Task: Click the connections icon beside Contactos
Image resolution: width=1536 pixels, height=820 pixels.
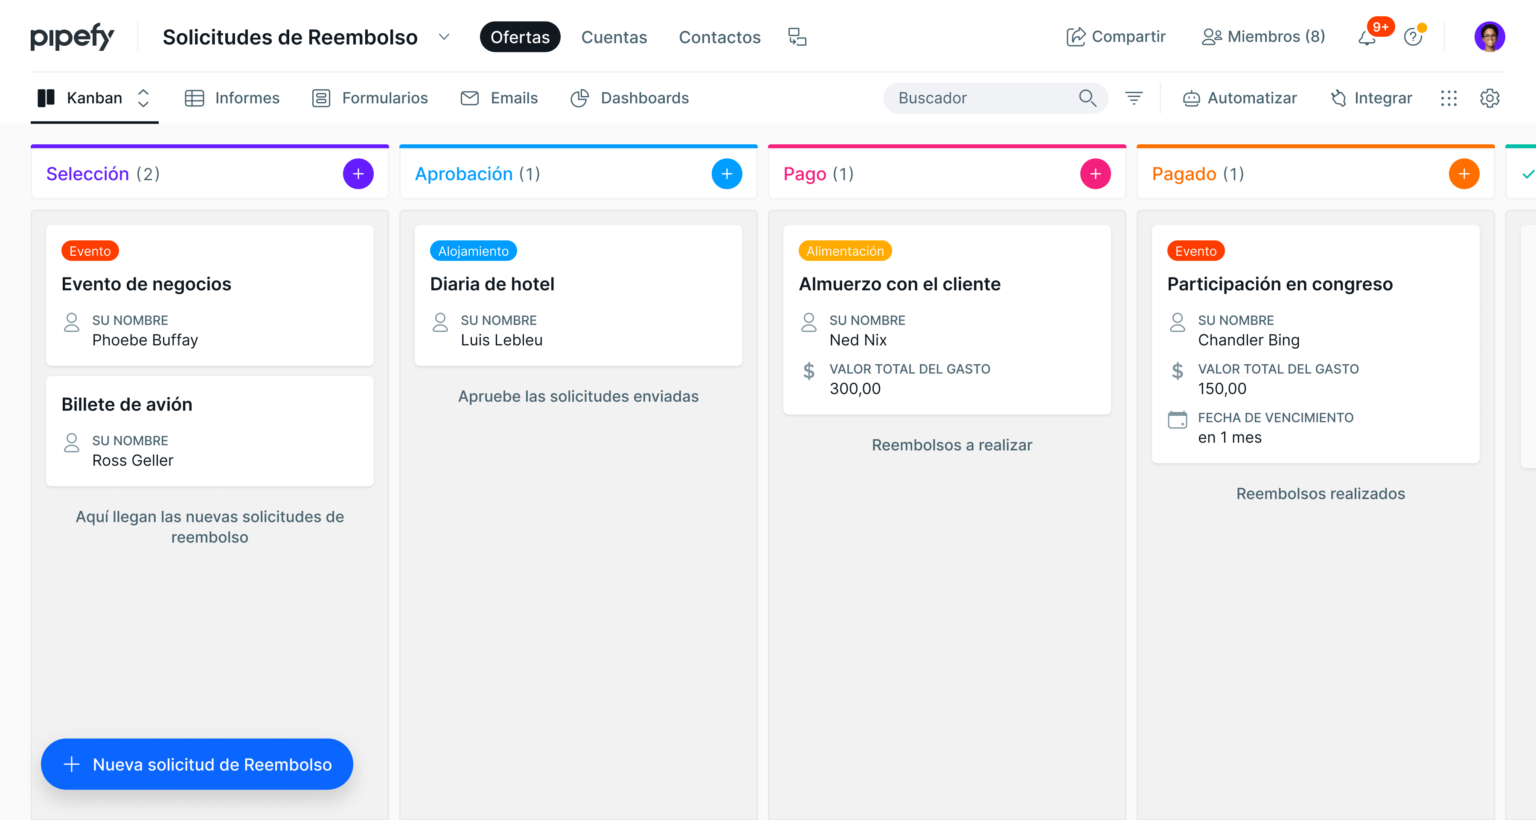Action: click(797, 37)
